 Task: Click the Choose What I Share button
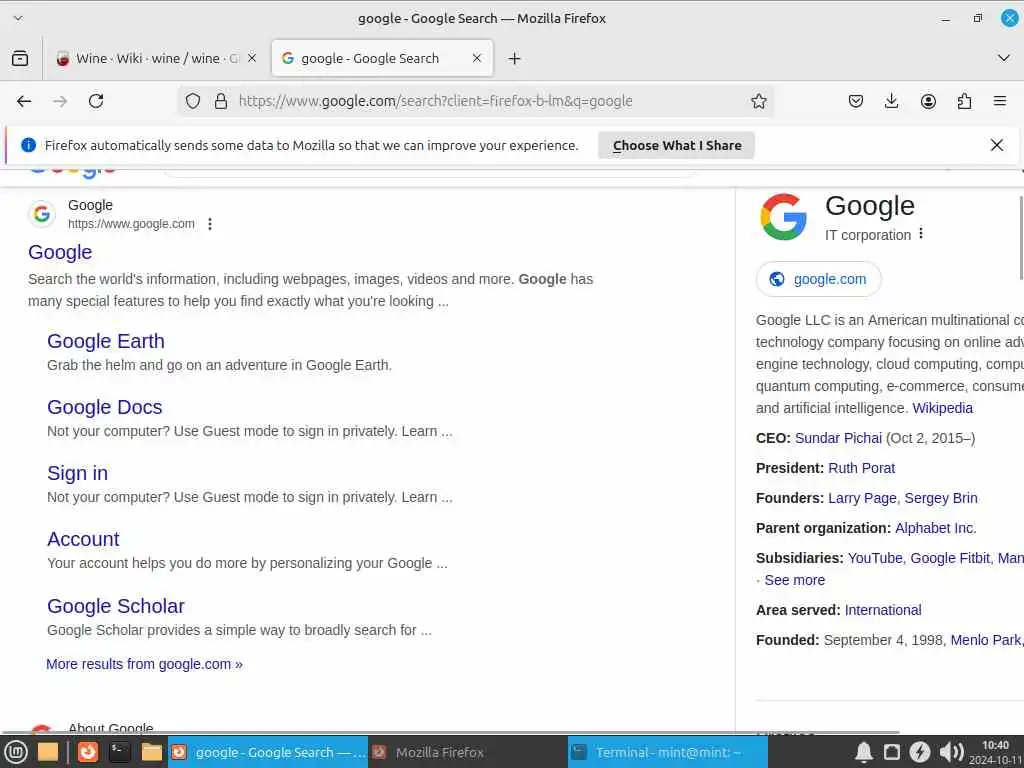tap(677, 145)
